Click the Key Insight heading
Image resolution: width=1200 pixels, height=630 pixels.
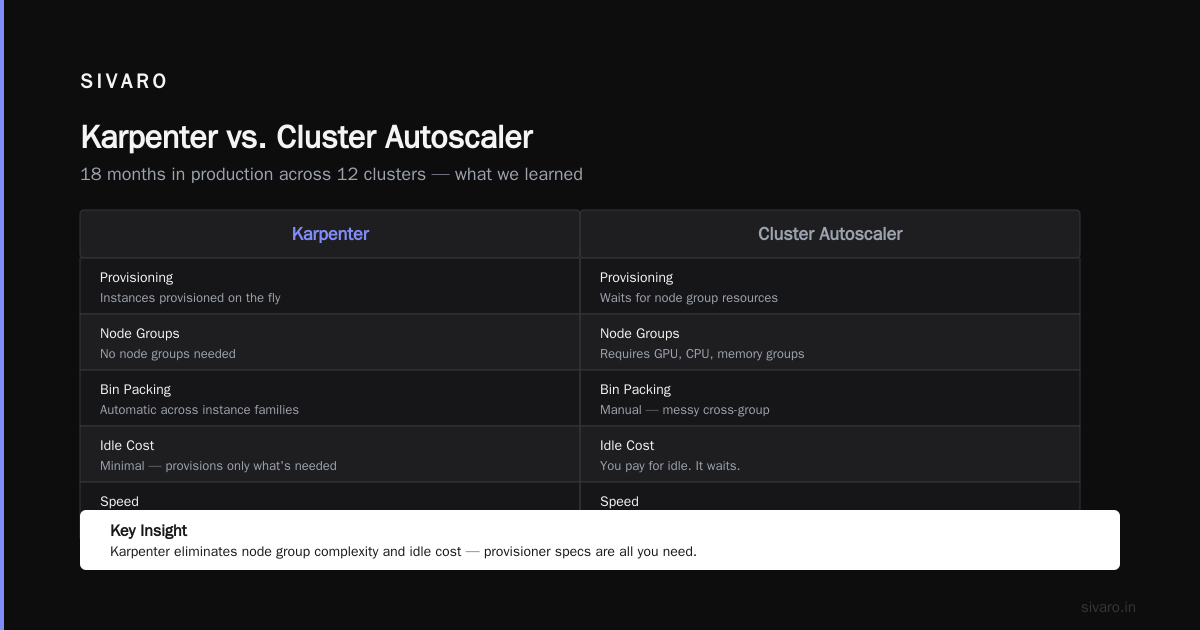click(148, 530)
